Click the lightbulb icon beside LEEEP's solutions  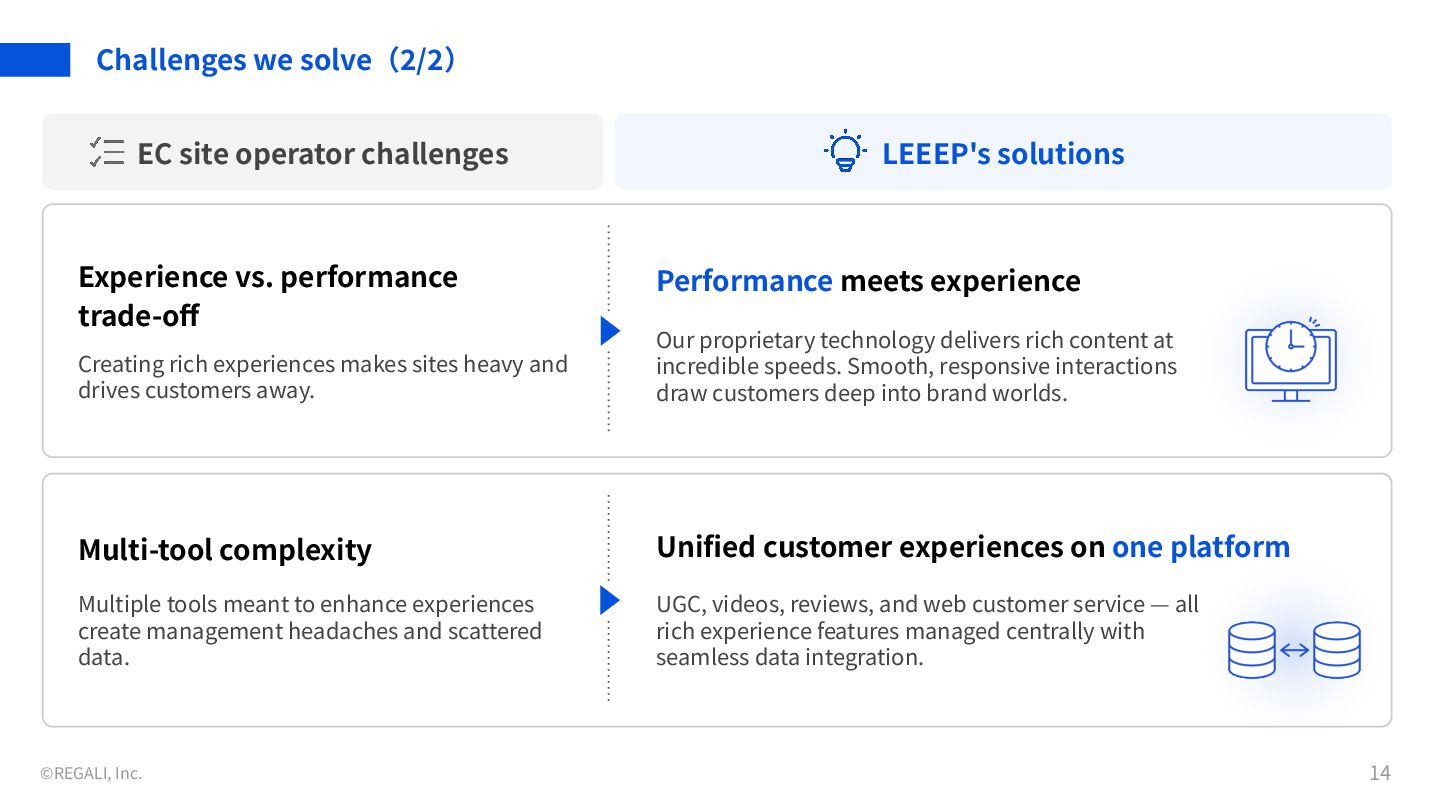coord(845,152)
